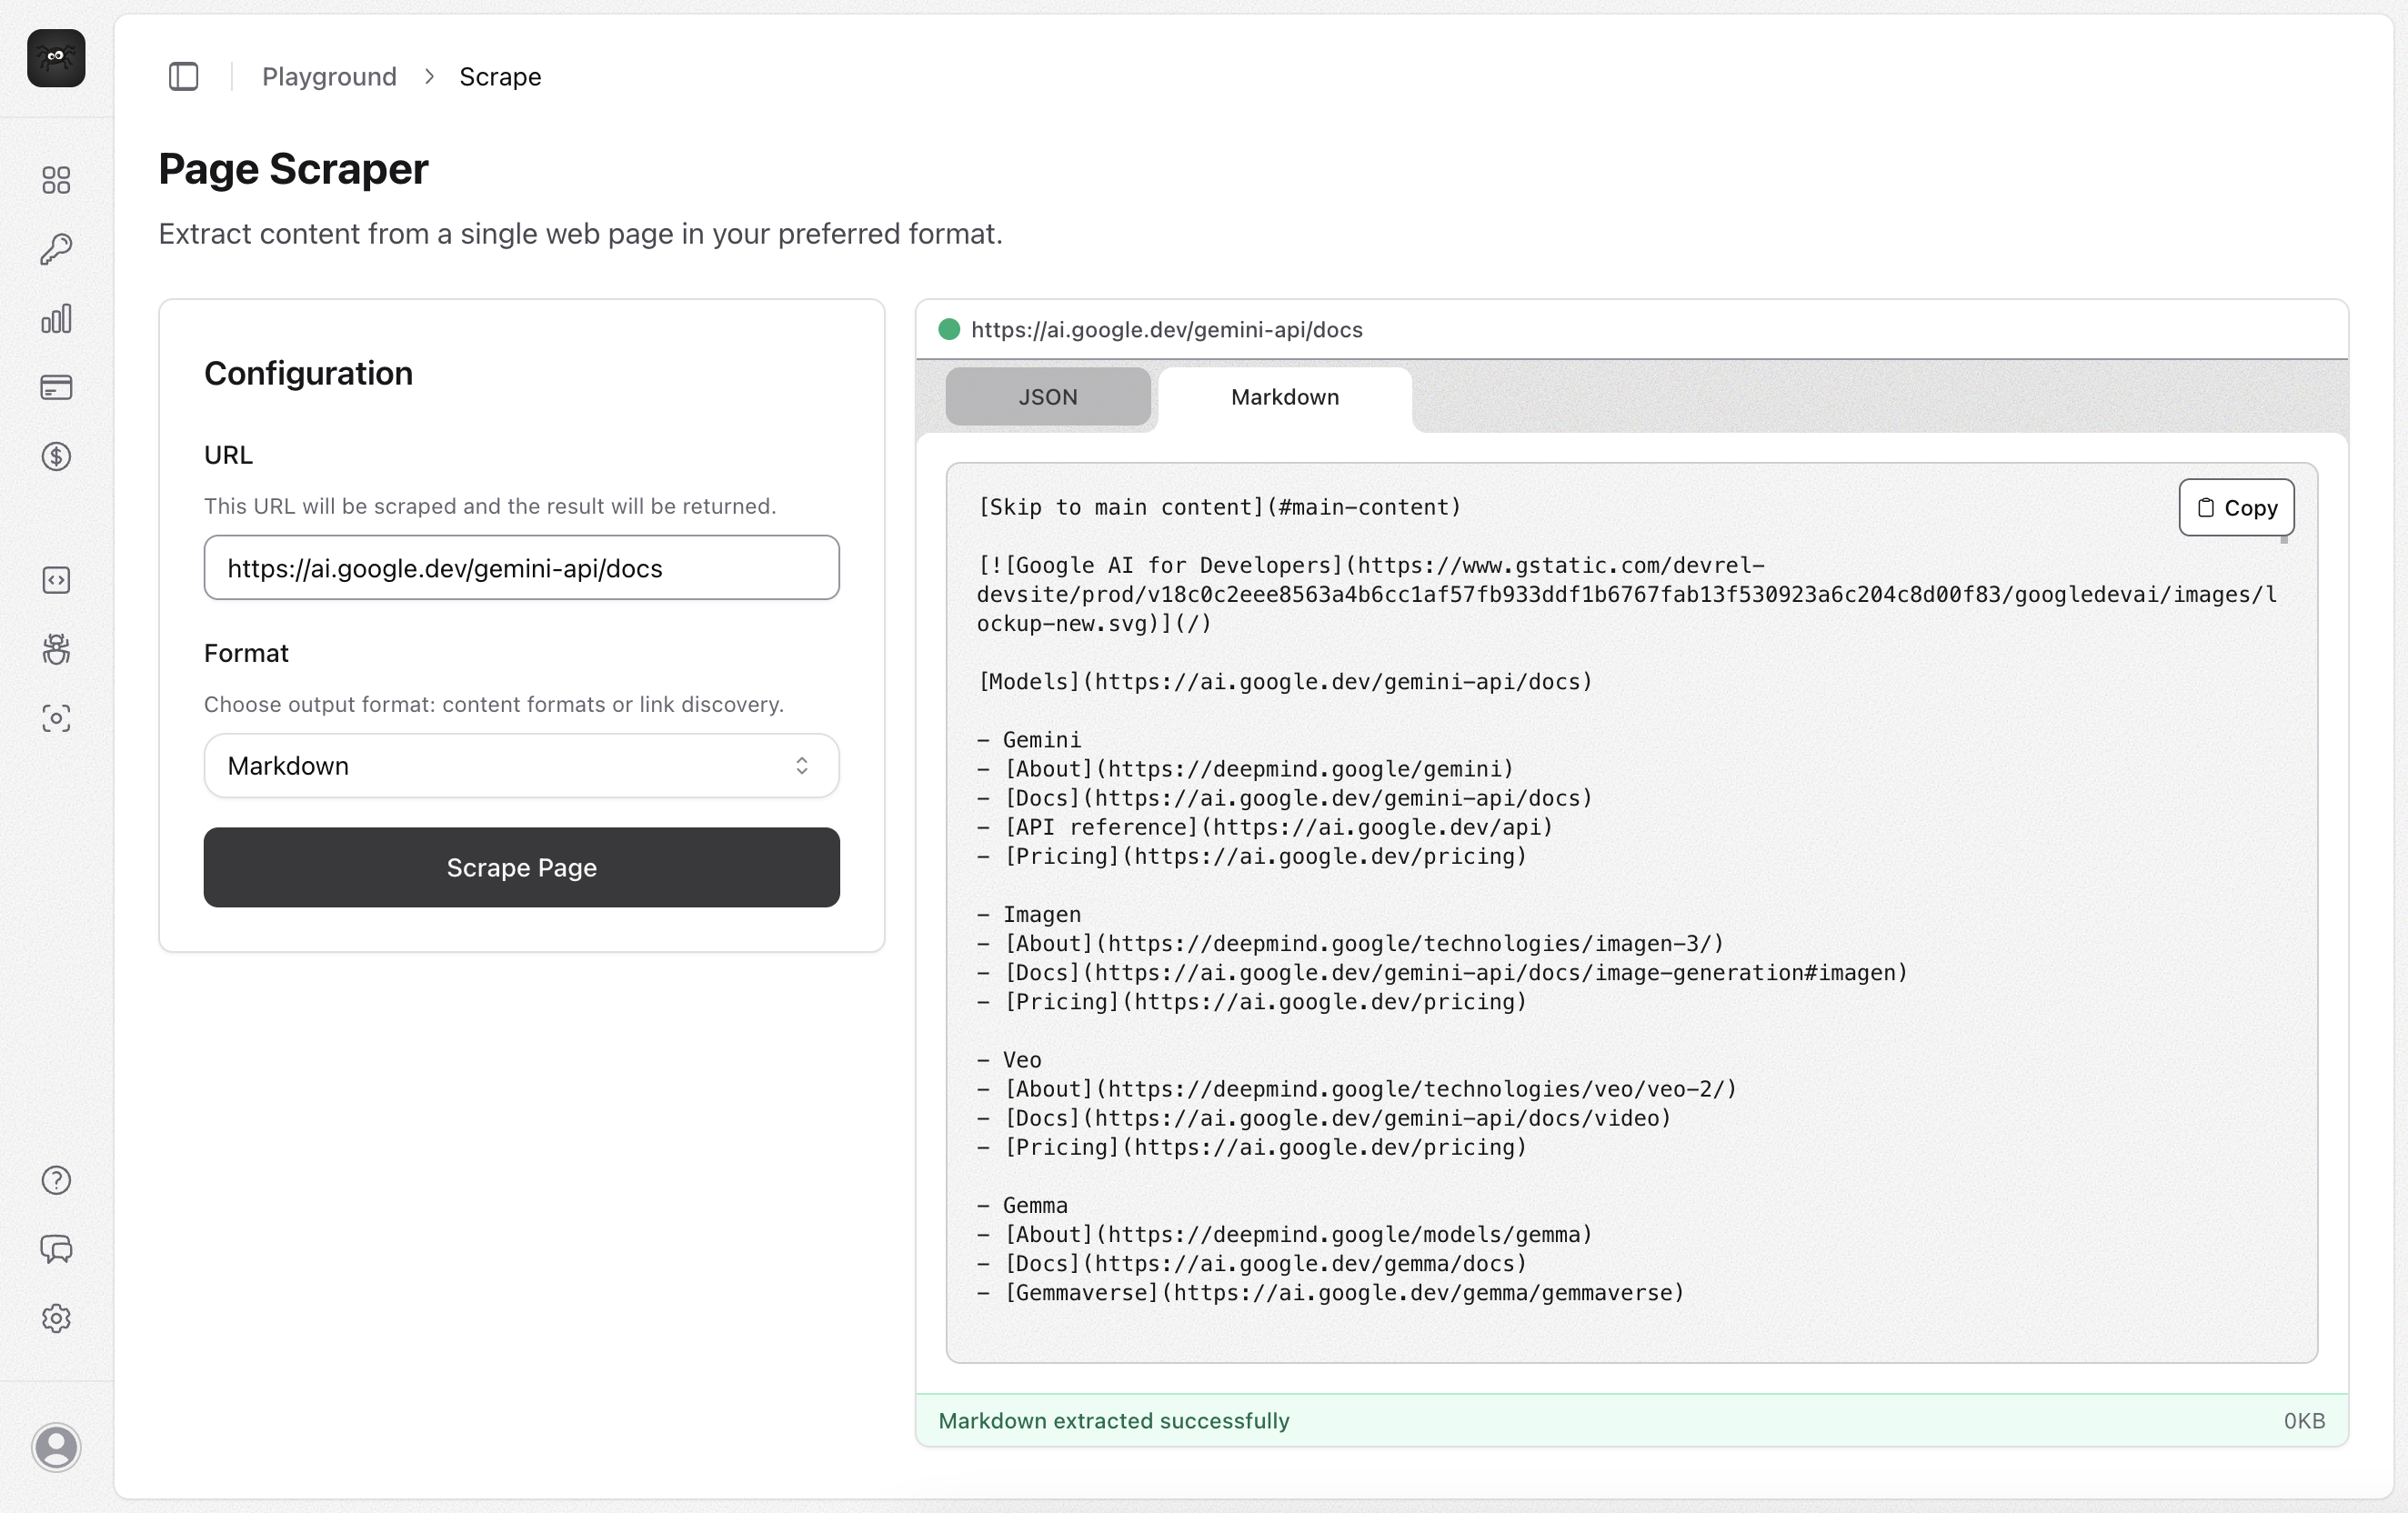Open the scan target scrape icon
The width and height of the screenshot is (2408, 1513).
(56, 718)
